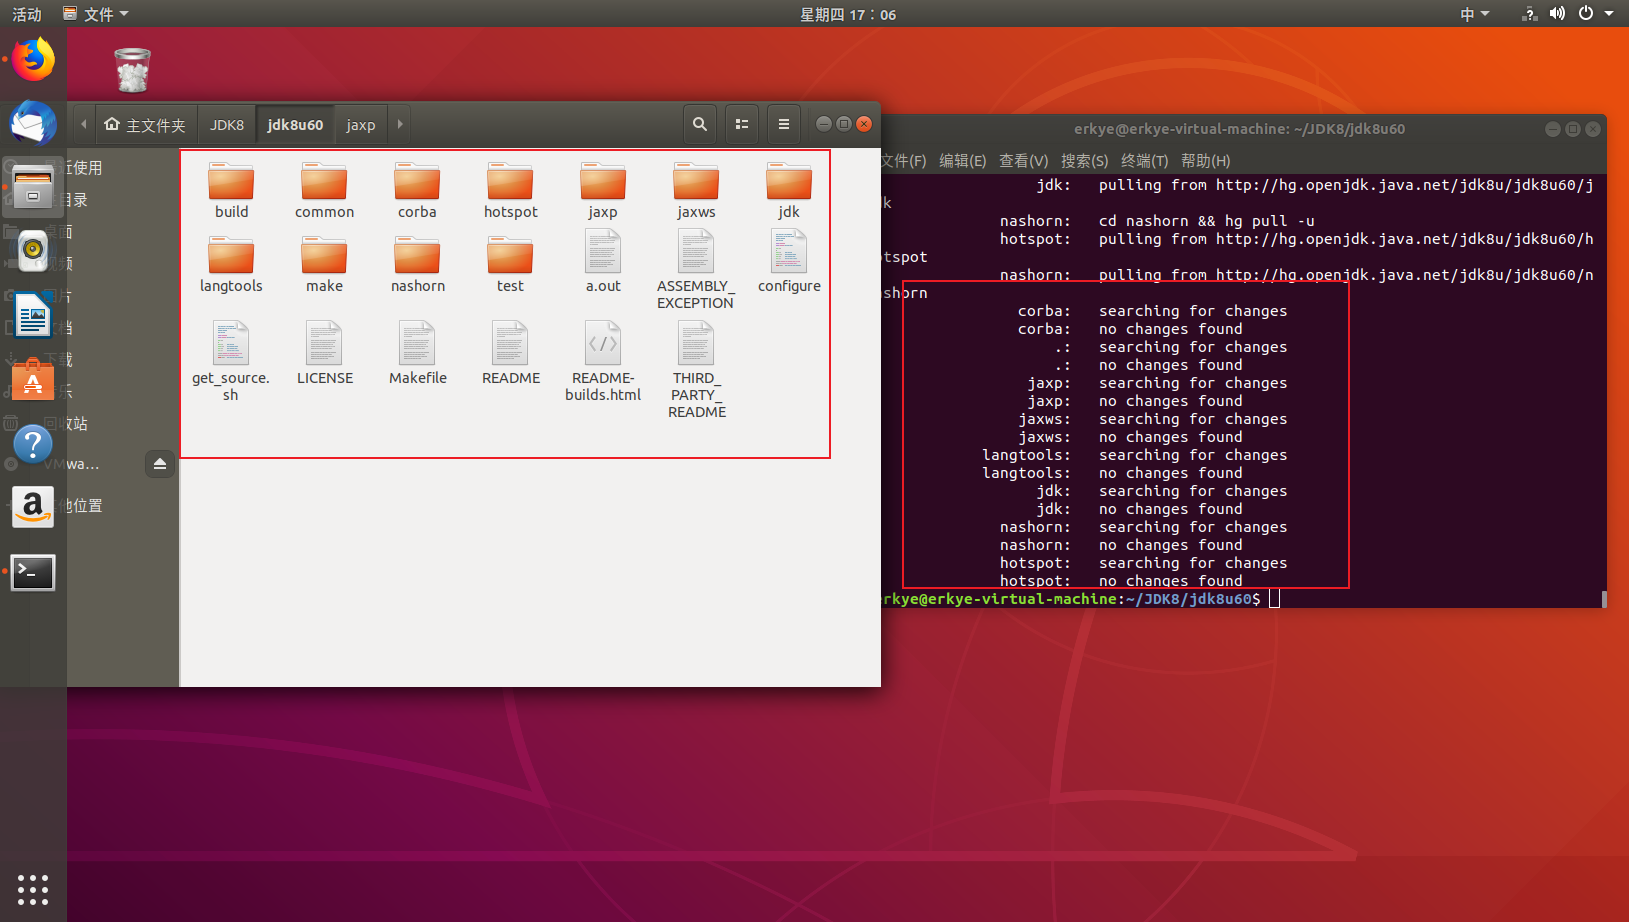
Task: Open Files app in the dock
Action: tap(33, 188)
